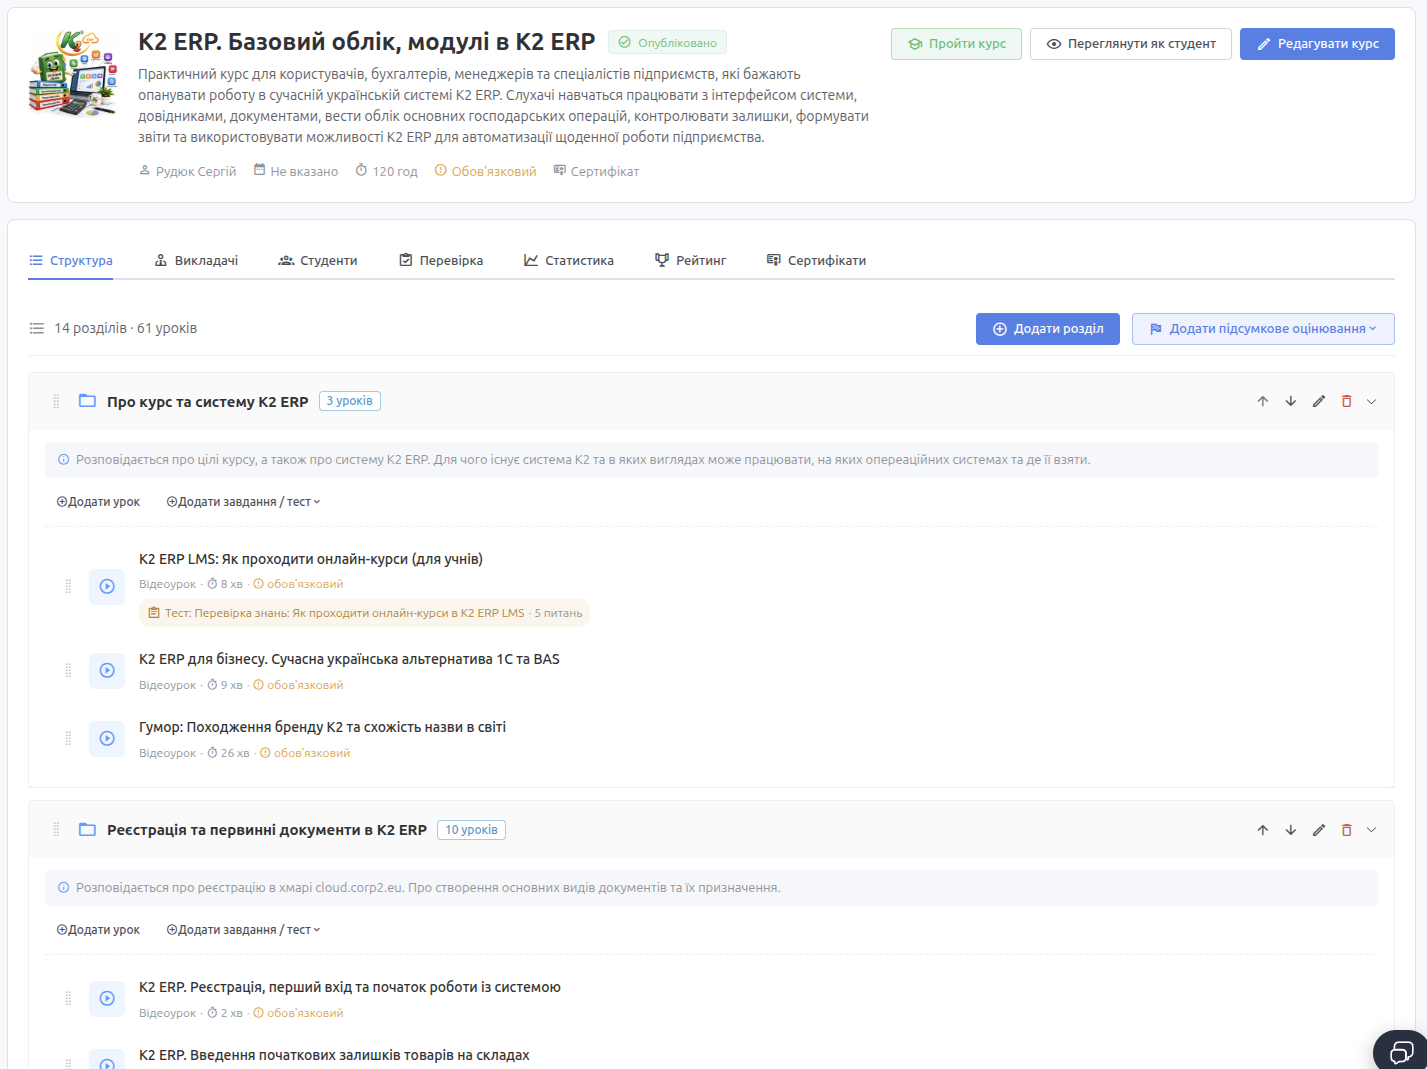The height and width of the screenshot is (1069, 1427).
Task: Move 'Про курс та систему K2 ERP' section up
Action: point(1263,401)
